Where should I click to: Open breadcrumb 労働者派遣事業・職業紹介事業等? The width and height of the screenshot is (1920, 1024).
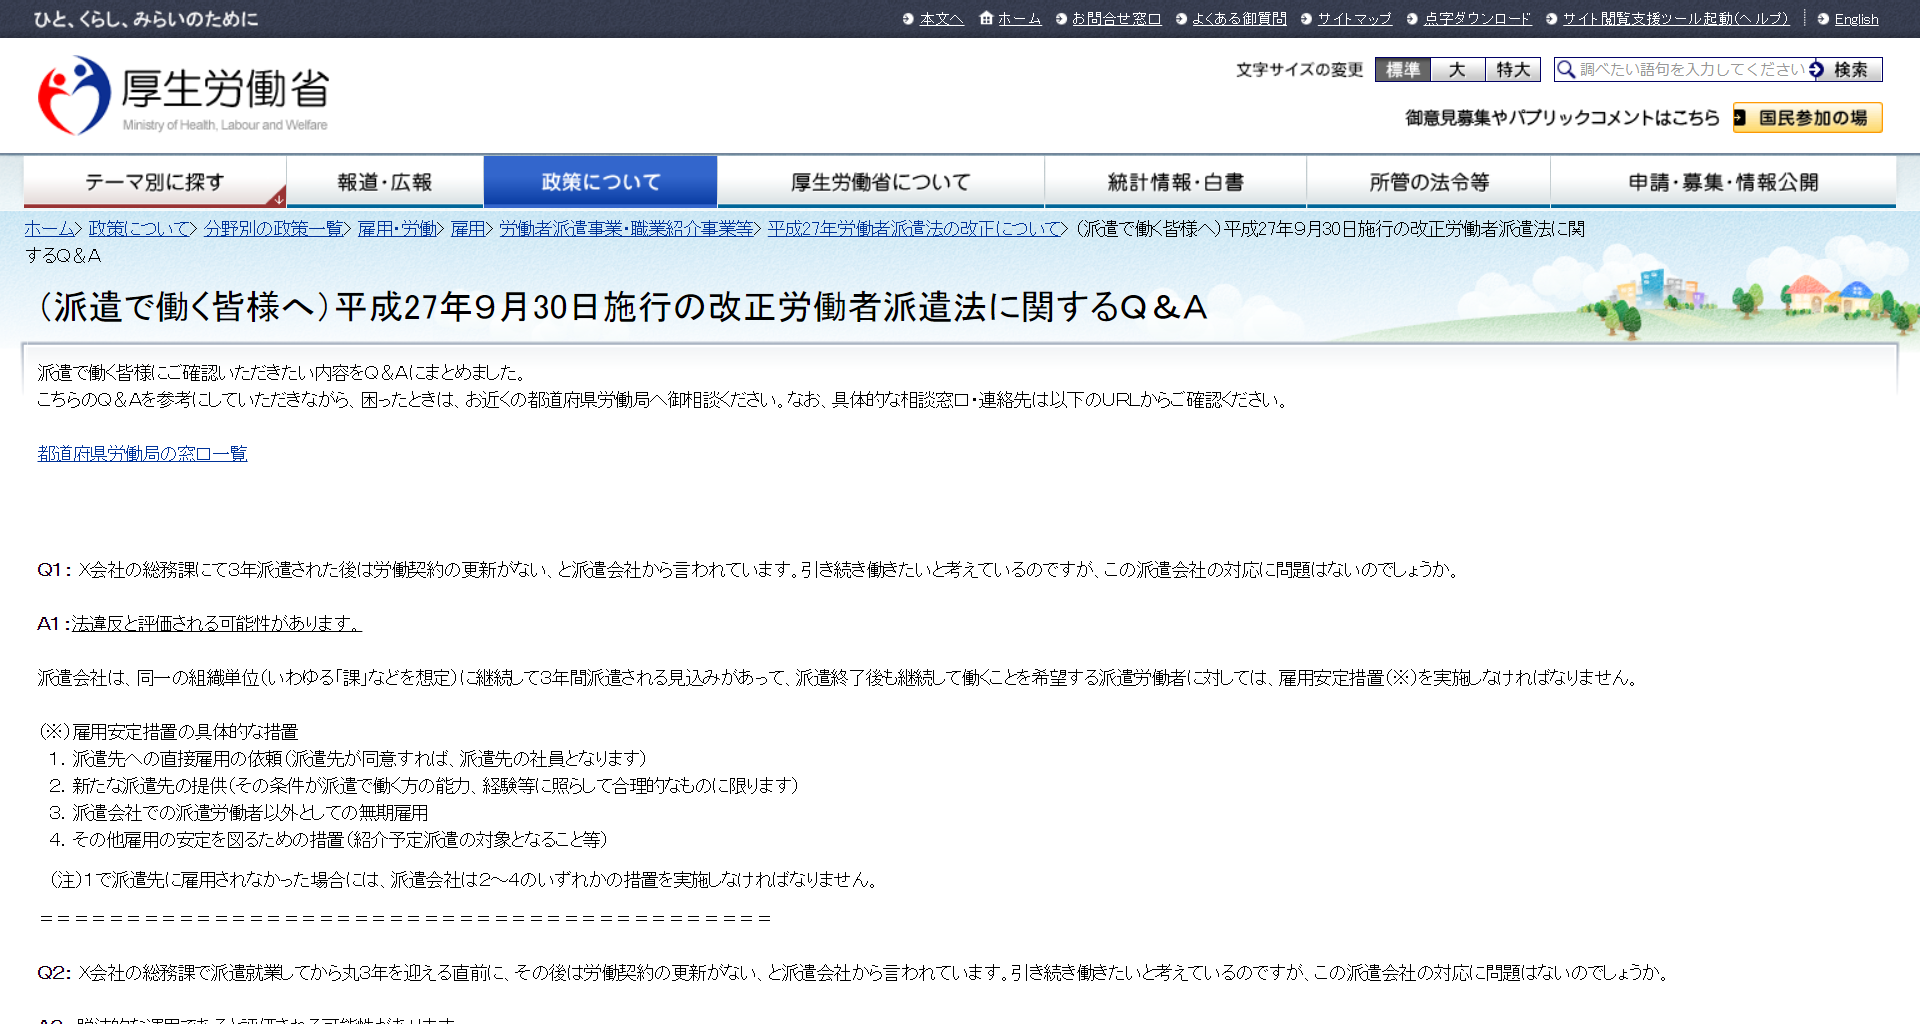pos(626,229)
